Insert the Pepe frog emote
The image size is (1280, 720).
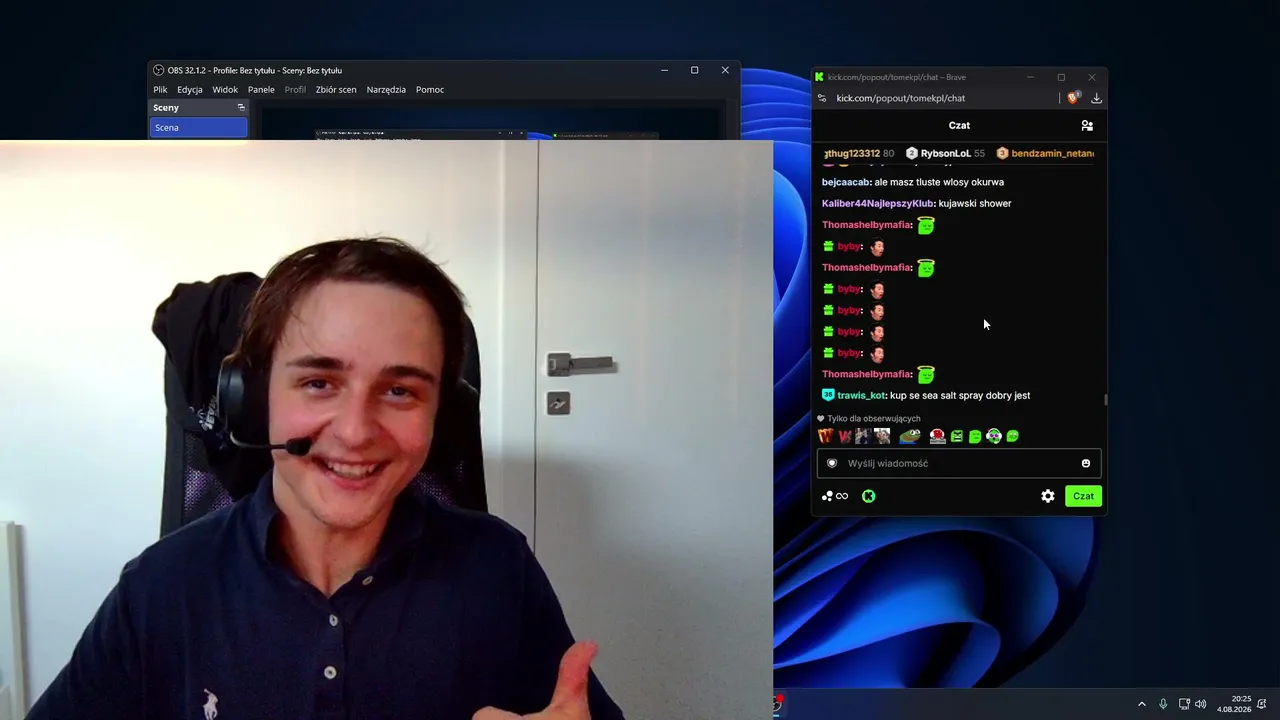pos(909,436)
